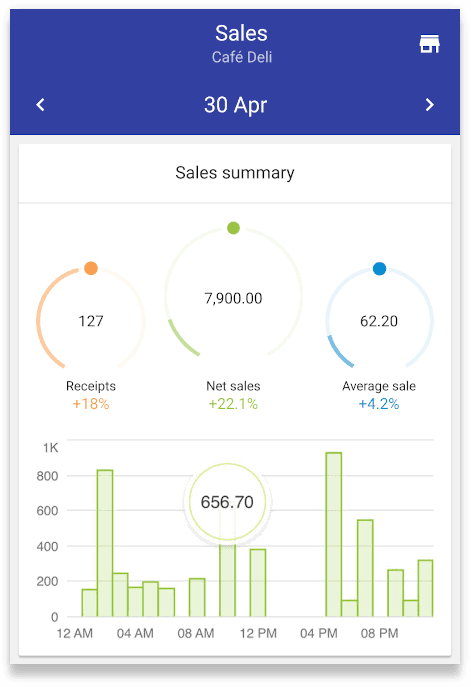This screenshot has height=687, width=471.
Task: Go to previous day with left chevron
Action: coord(40,105)
